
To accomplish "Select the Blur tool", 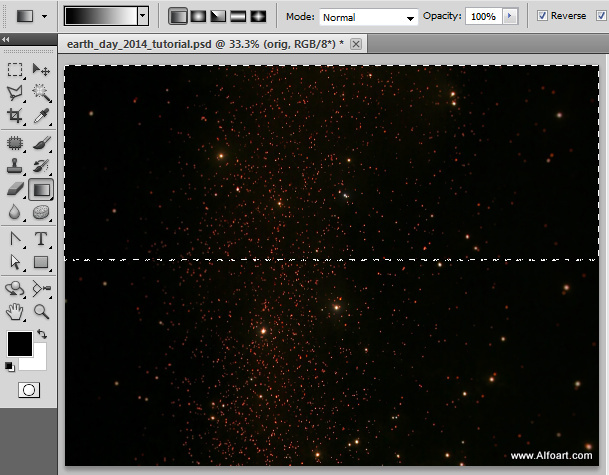I will point(15,212).
